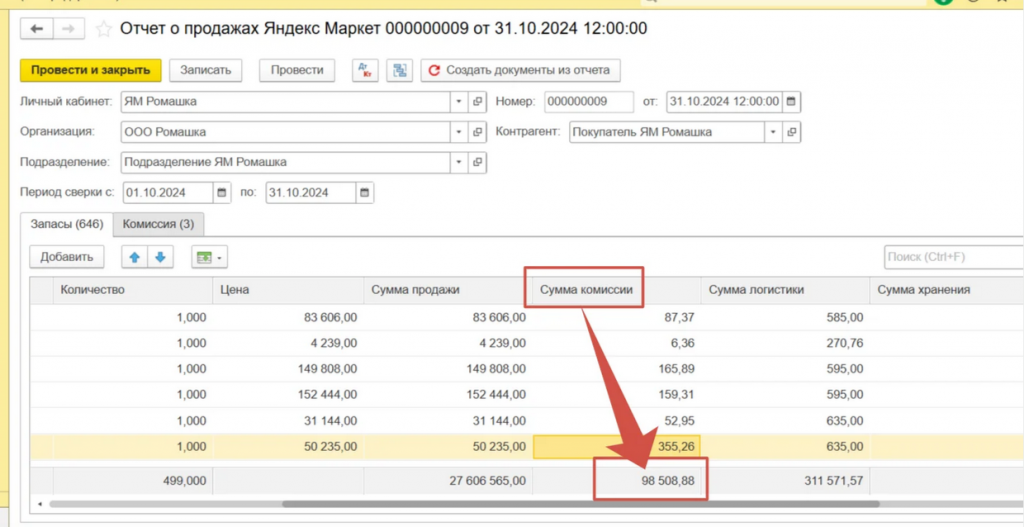Image resolution: width=1024 pixels, height=527 pixels.
Task: Click the forward navigation arrow
Action: (x=68, y=29)
